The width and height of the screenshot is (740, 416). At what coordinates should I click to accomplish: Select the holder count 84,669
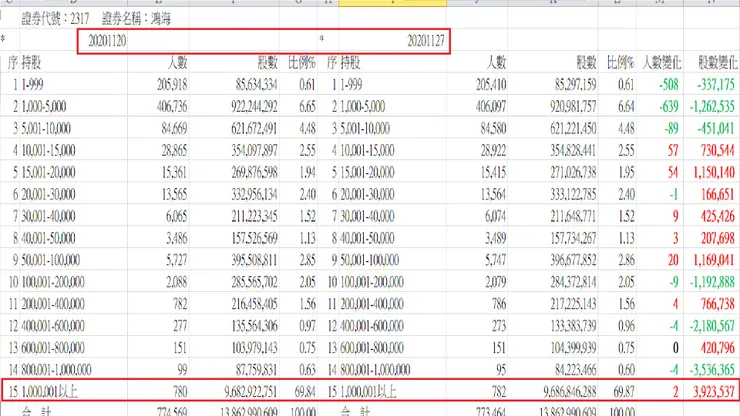point(175,128)
